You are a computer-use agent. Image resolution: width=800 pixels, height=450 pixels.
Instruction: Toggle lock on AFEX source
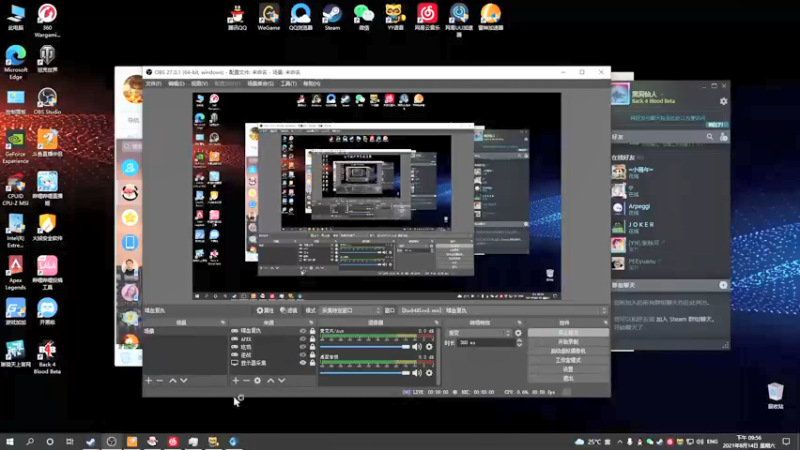tap(312, 339)
